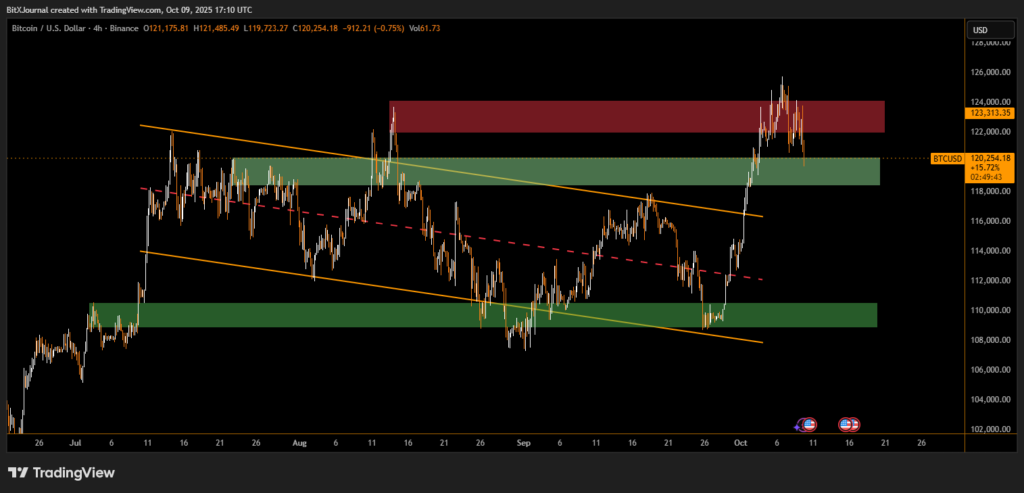Click the 123,313.35 price label on axis

pos(990,113)
